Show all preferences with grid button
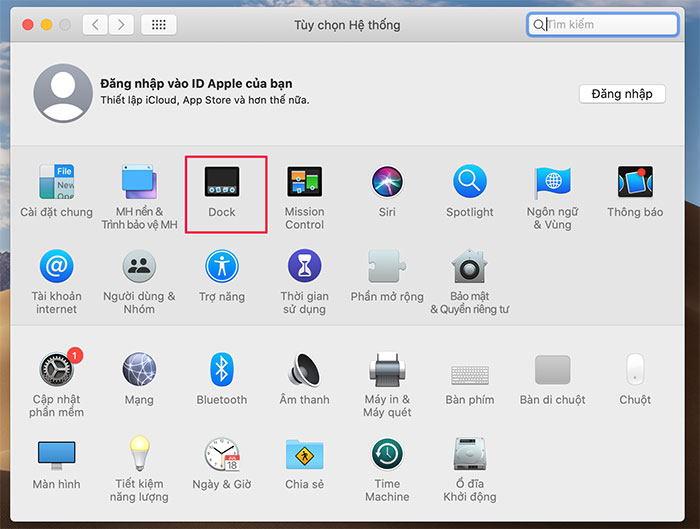 coord(158,25)
